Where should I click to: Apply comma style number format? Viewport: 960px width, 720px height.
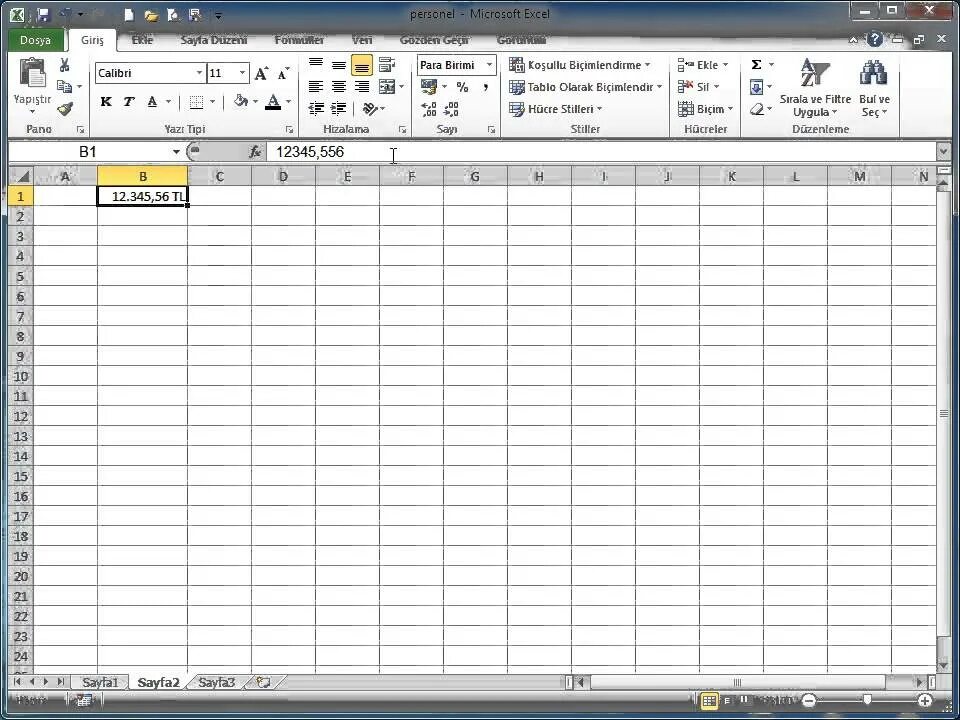coord(485,87)
